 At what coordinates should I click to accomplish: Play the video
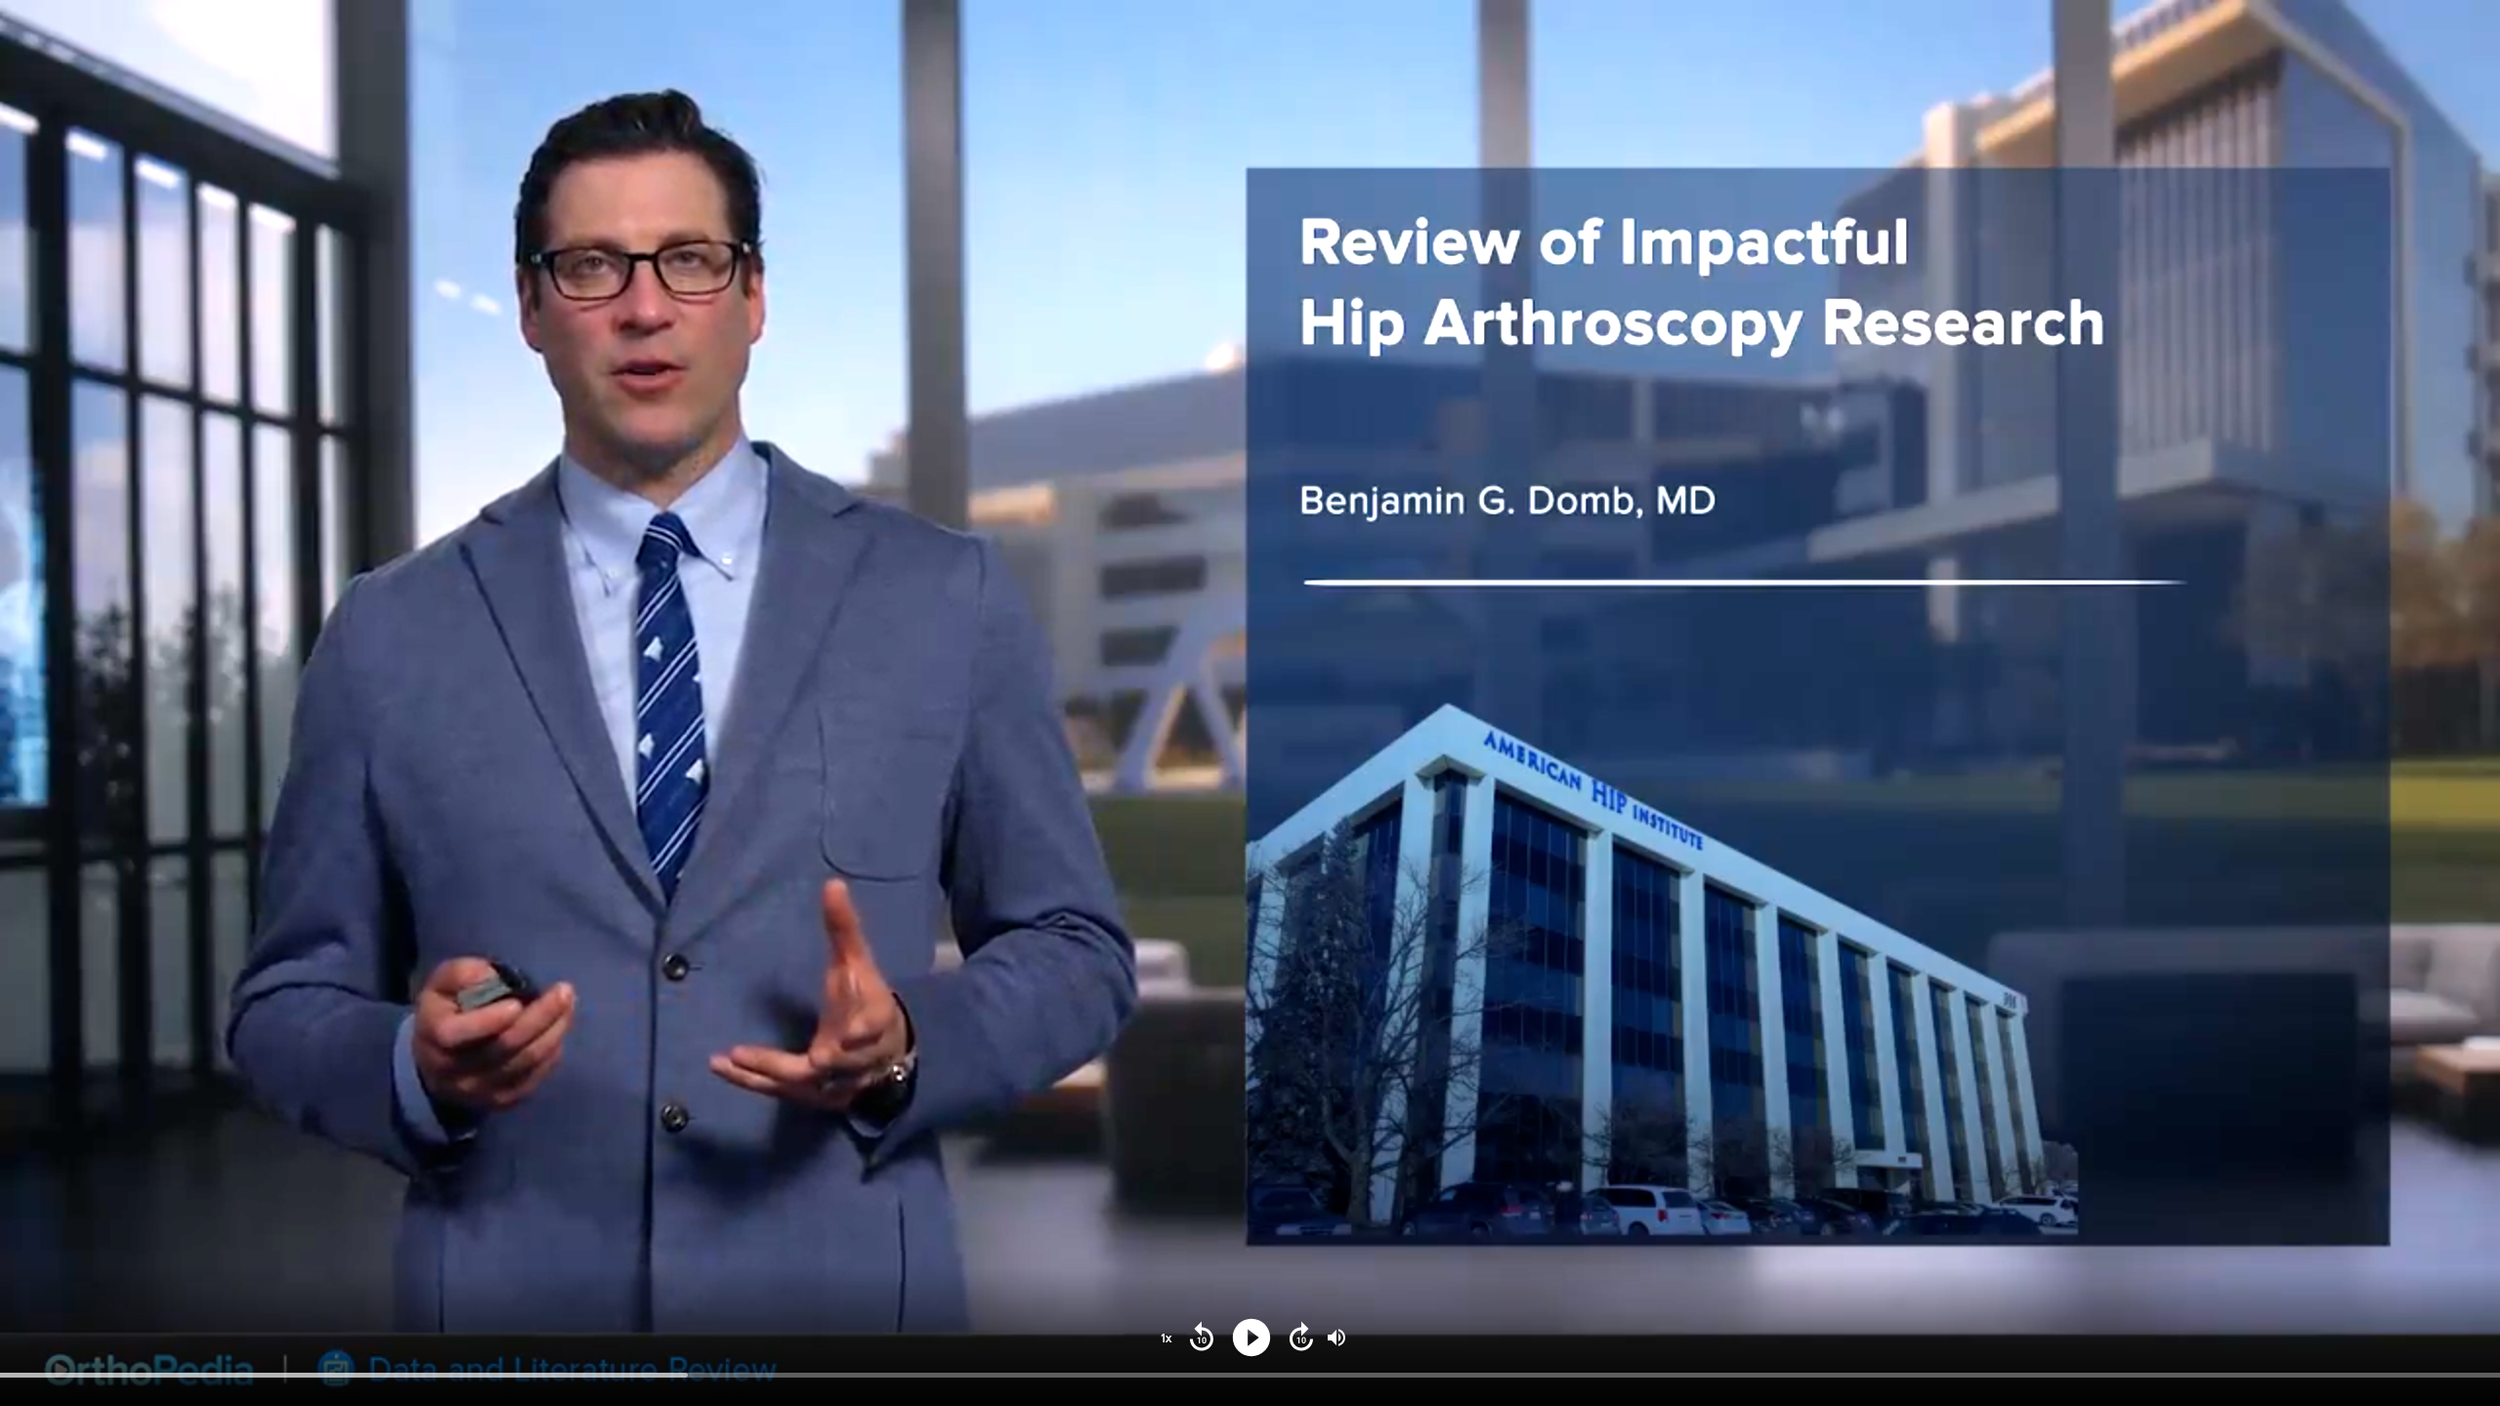click(x=1250, y=1337)
